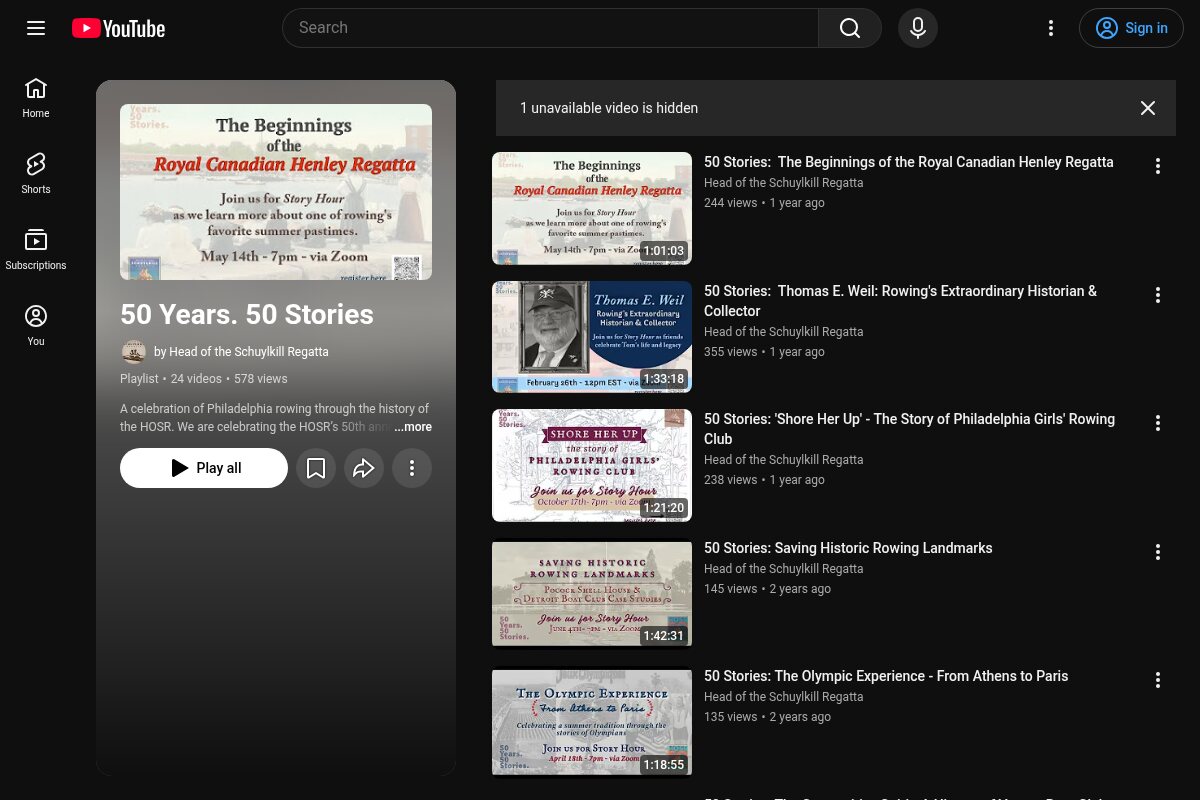Screen dimensions: 1200x800
Task: Open options for Saving Historic Landmarks video
Action: pyautogui.click(x=1158, y=552)
